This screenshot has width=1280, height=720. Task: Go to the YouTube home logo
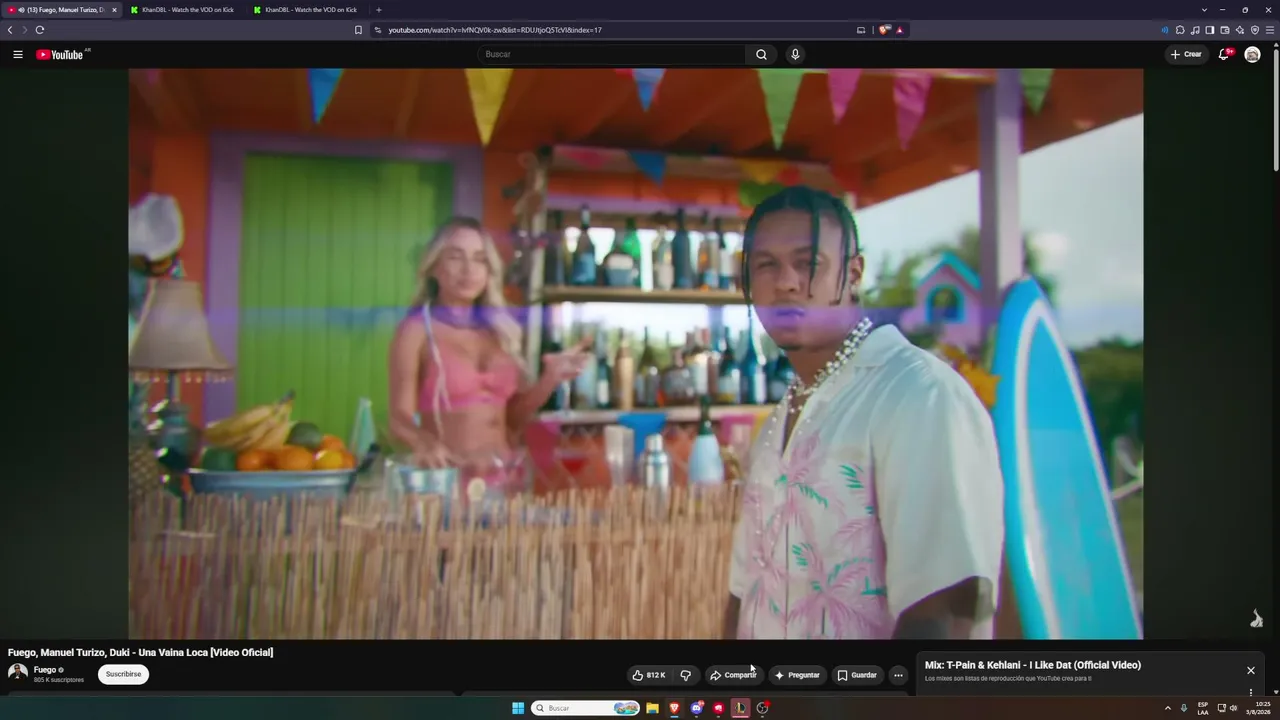[x=60, y=54]
